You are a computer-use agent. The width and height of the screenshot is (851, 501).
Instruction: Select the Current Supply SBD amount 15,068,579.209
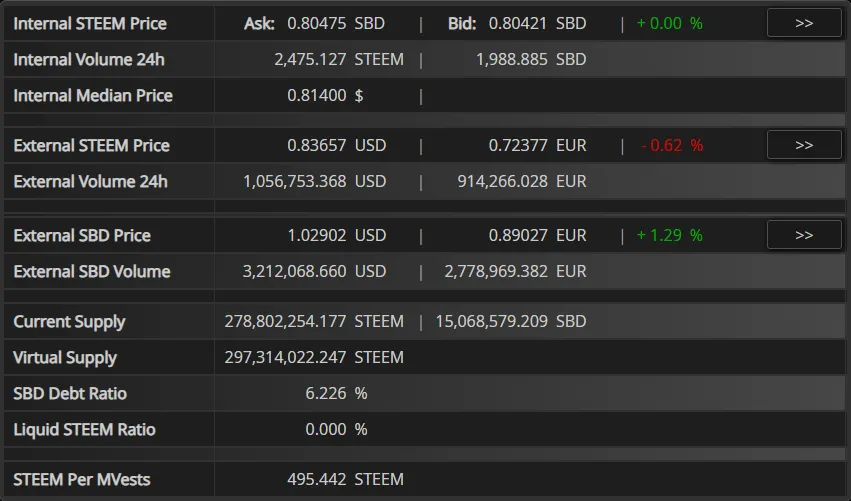[x=511, y=321]
